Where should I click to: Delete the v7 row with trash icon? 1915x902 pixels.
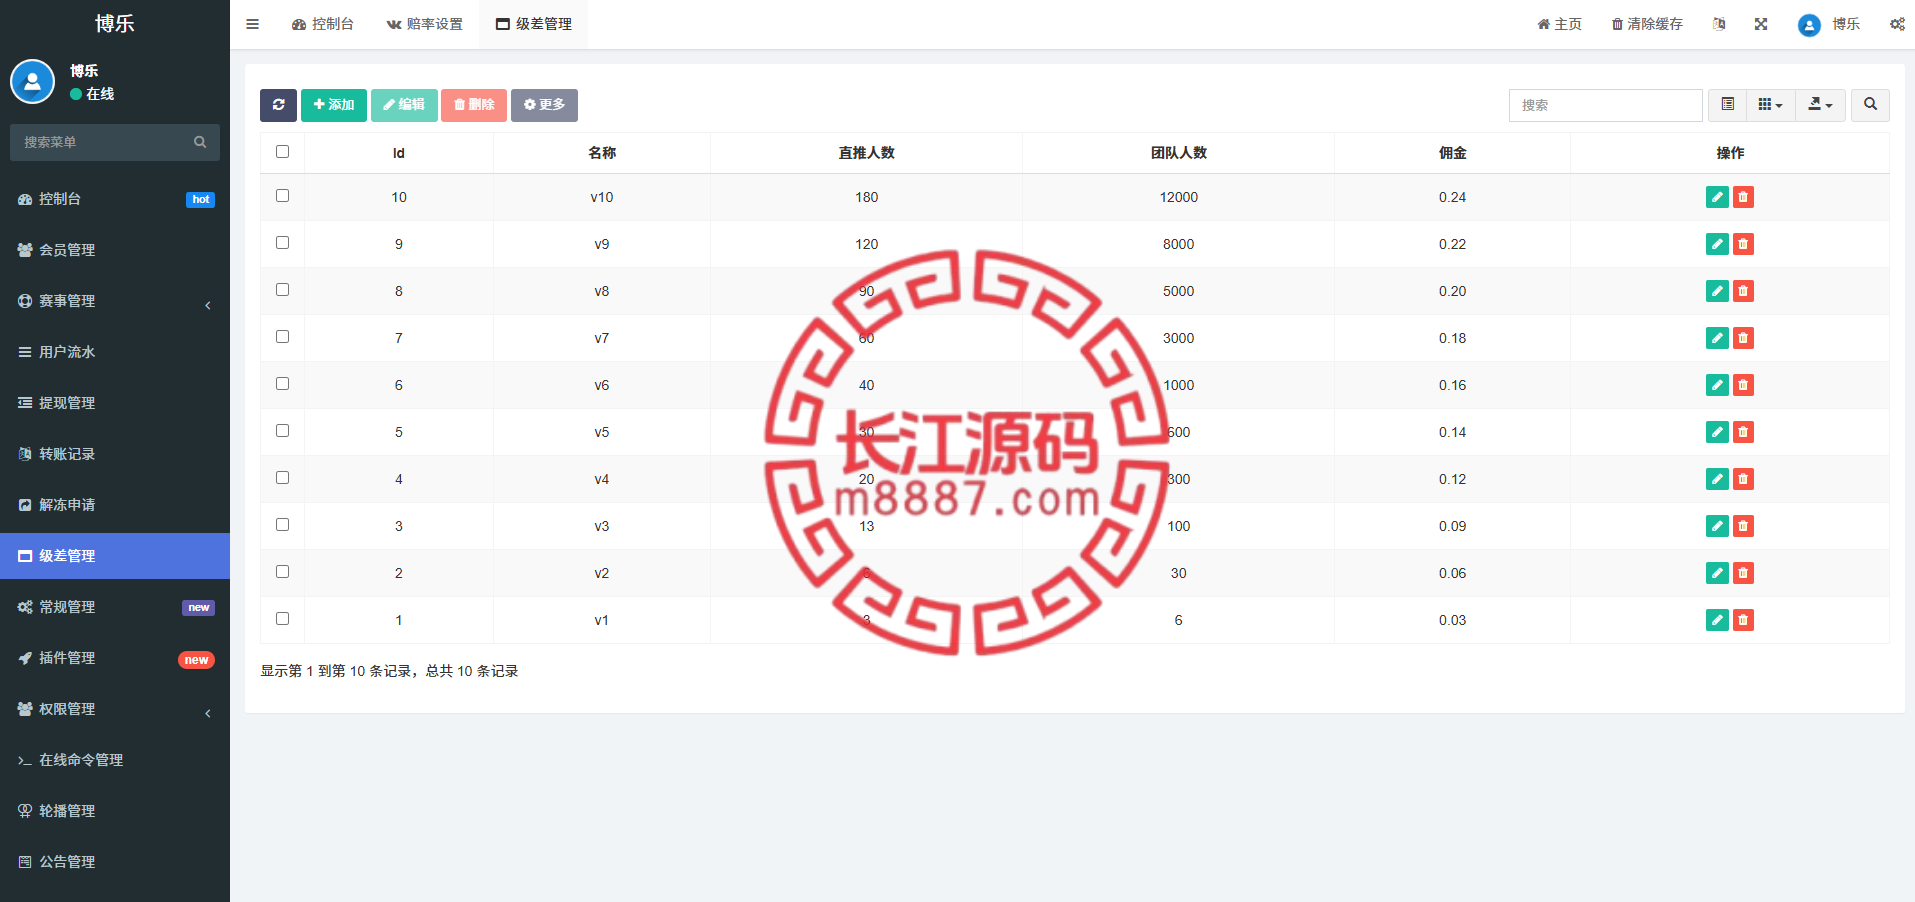1743,338
